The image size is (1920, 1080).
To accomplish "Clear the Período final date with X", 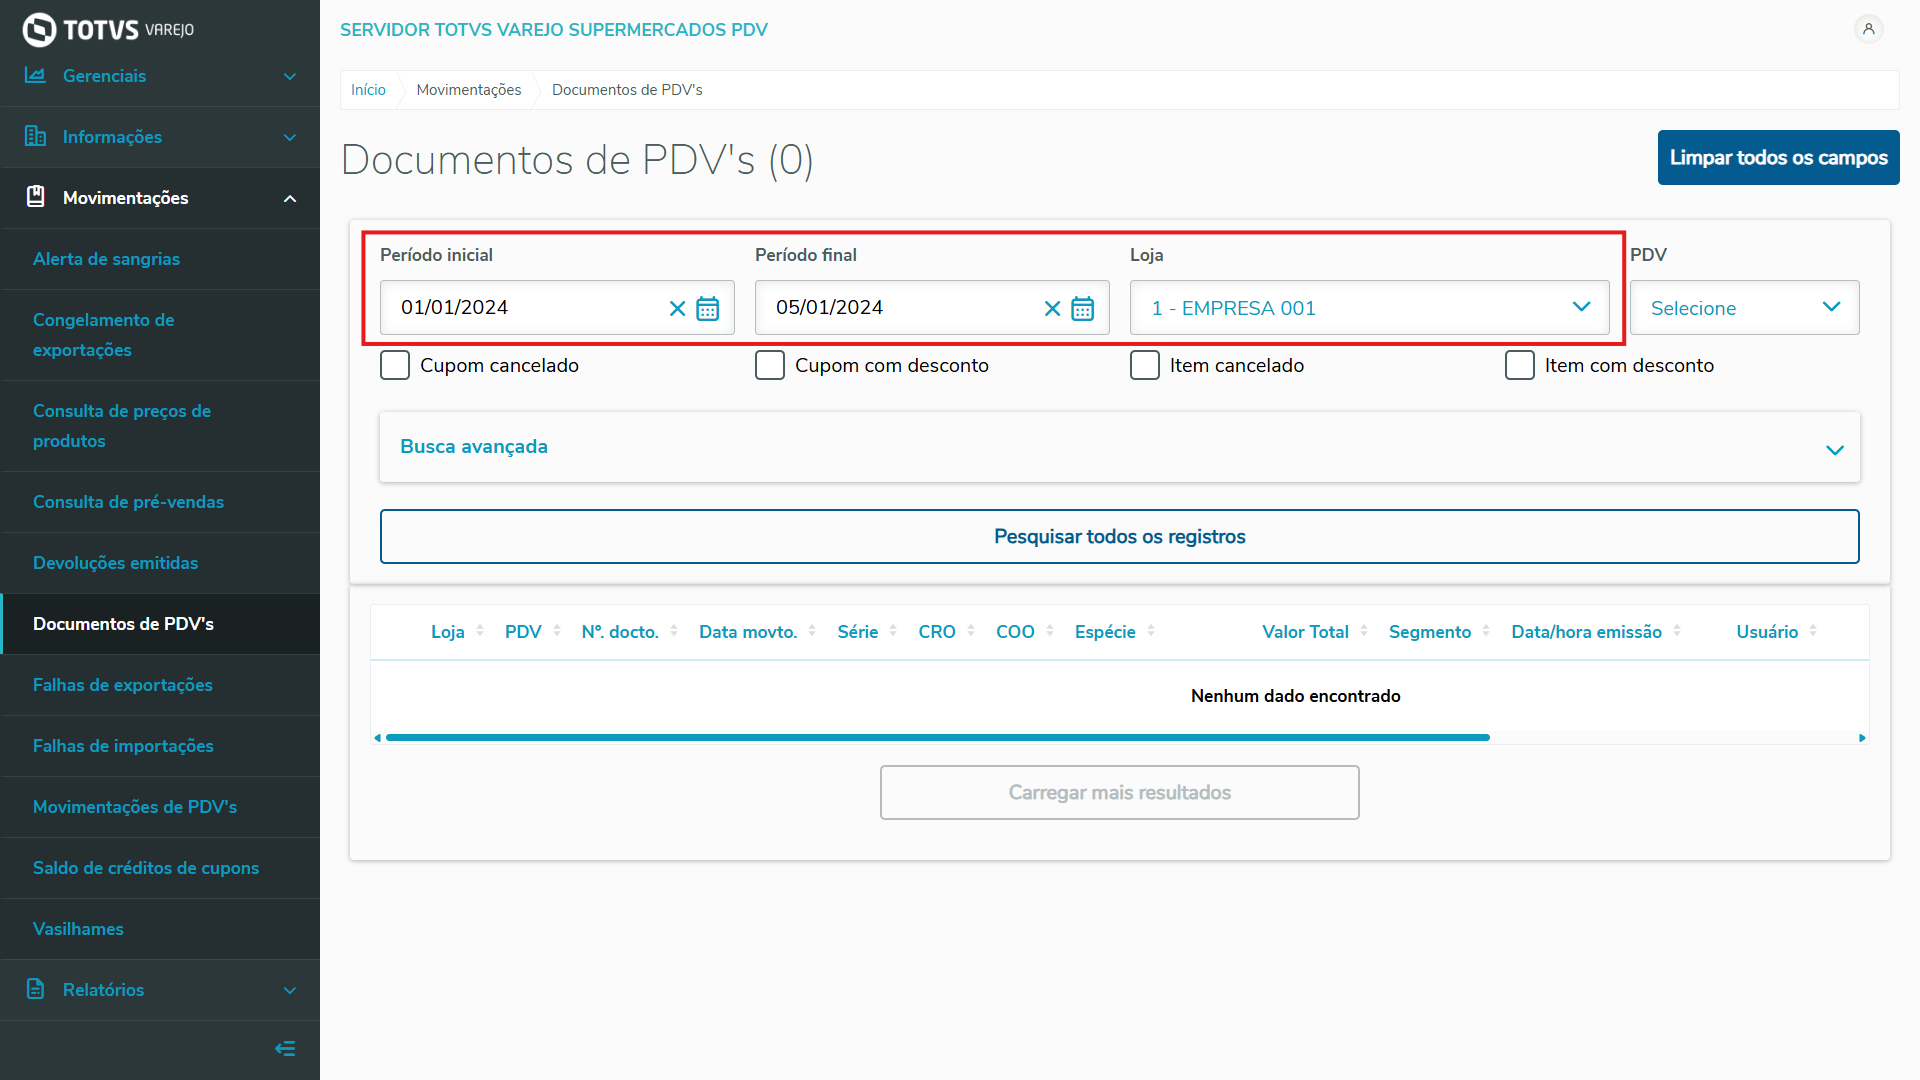I will click(1052, 308).
